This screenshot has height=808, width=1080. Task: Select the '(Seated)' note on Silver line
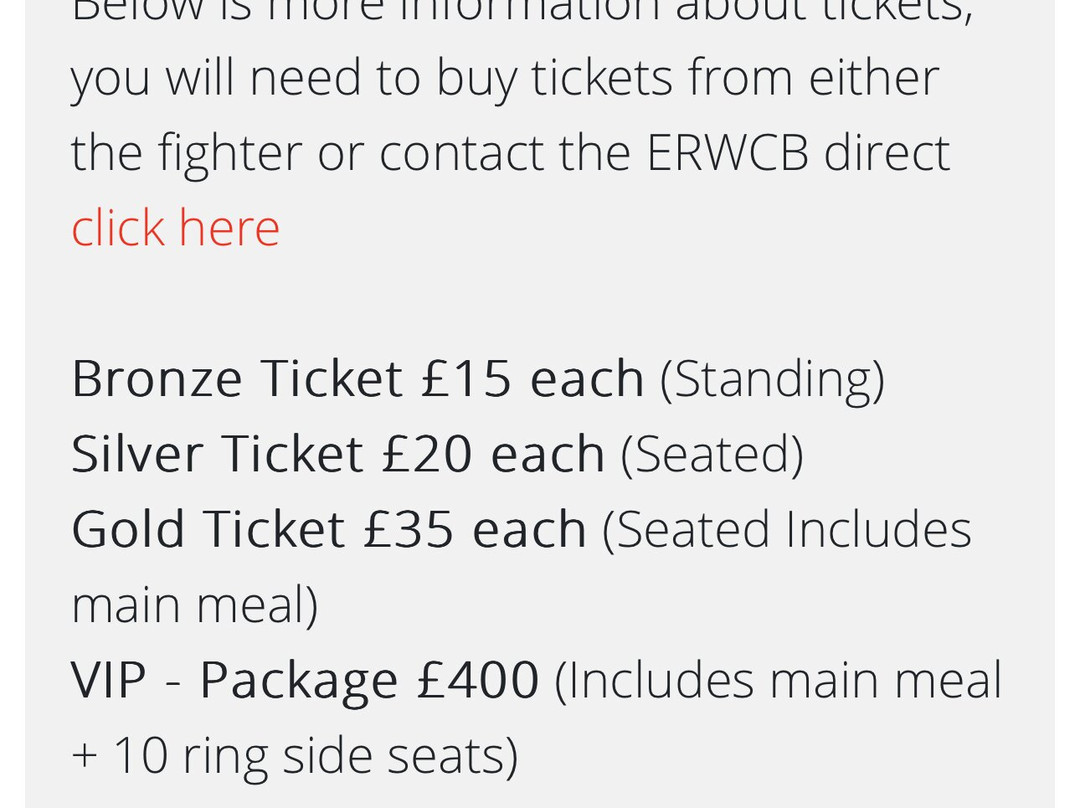pos(712,455)
